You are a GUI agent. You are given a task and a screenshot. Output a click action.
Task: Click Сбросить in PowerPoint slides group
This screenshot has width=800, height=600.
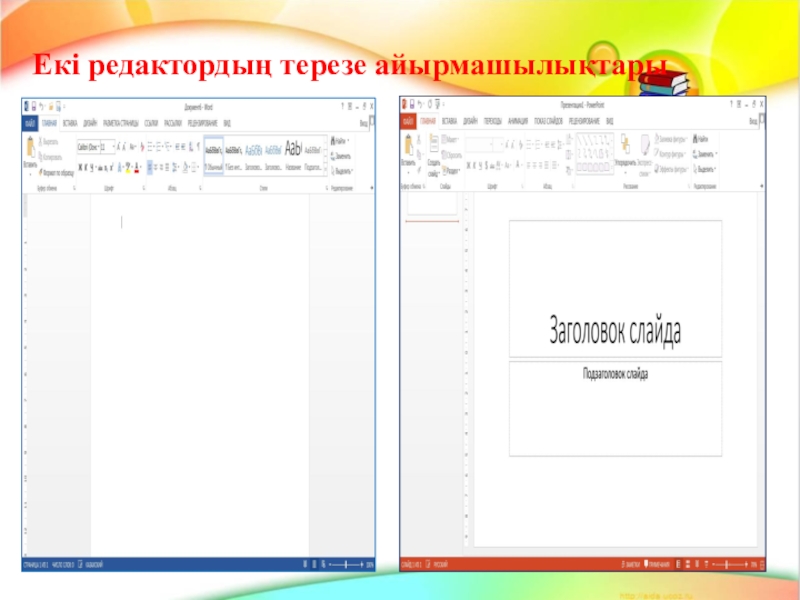(x=452, y=155)
